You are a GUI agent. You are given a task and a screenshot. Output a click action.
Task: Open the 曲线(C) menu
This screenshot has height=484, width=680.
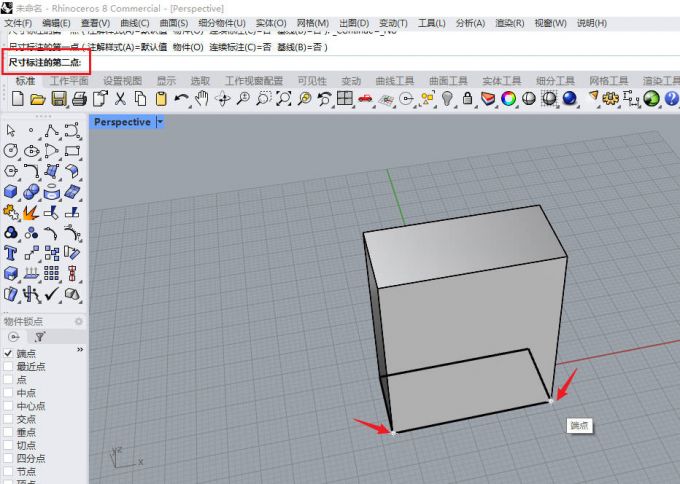[x=135, y=23]
